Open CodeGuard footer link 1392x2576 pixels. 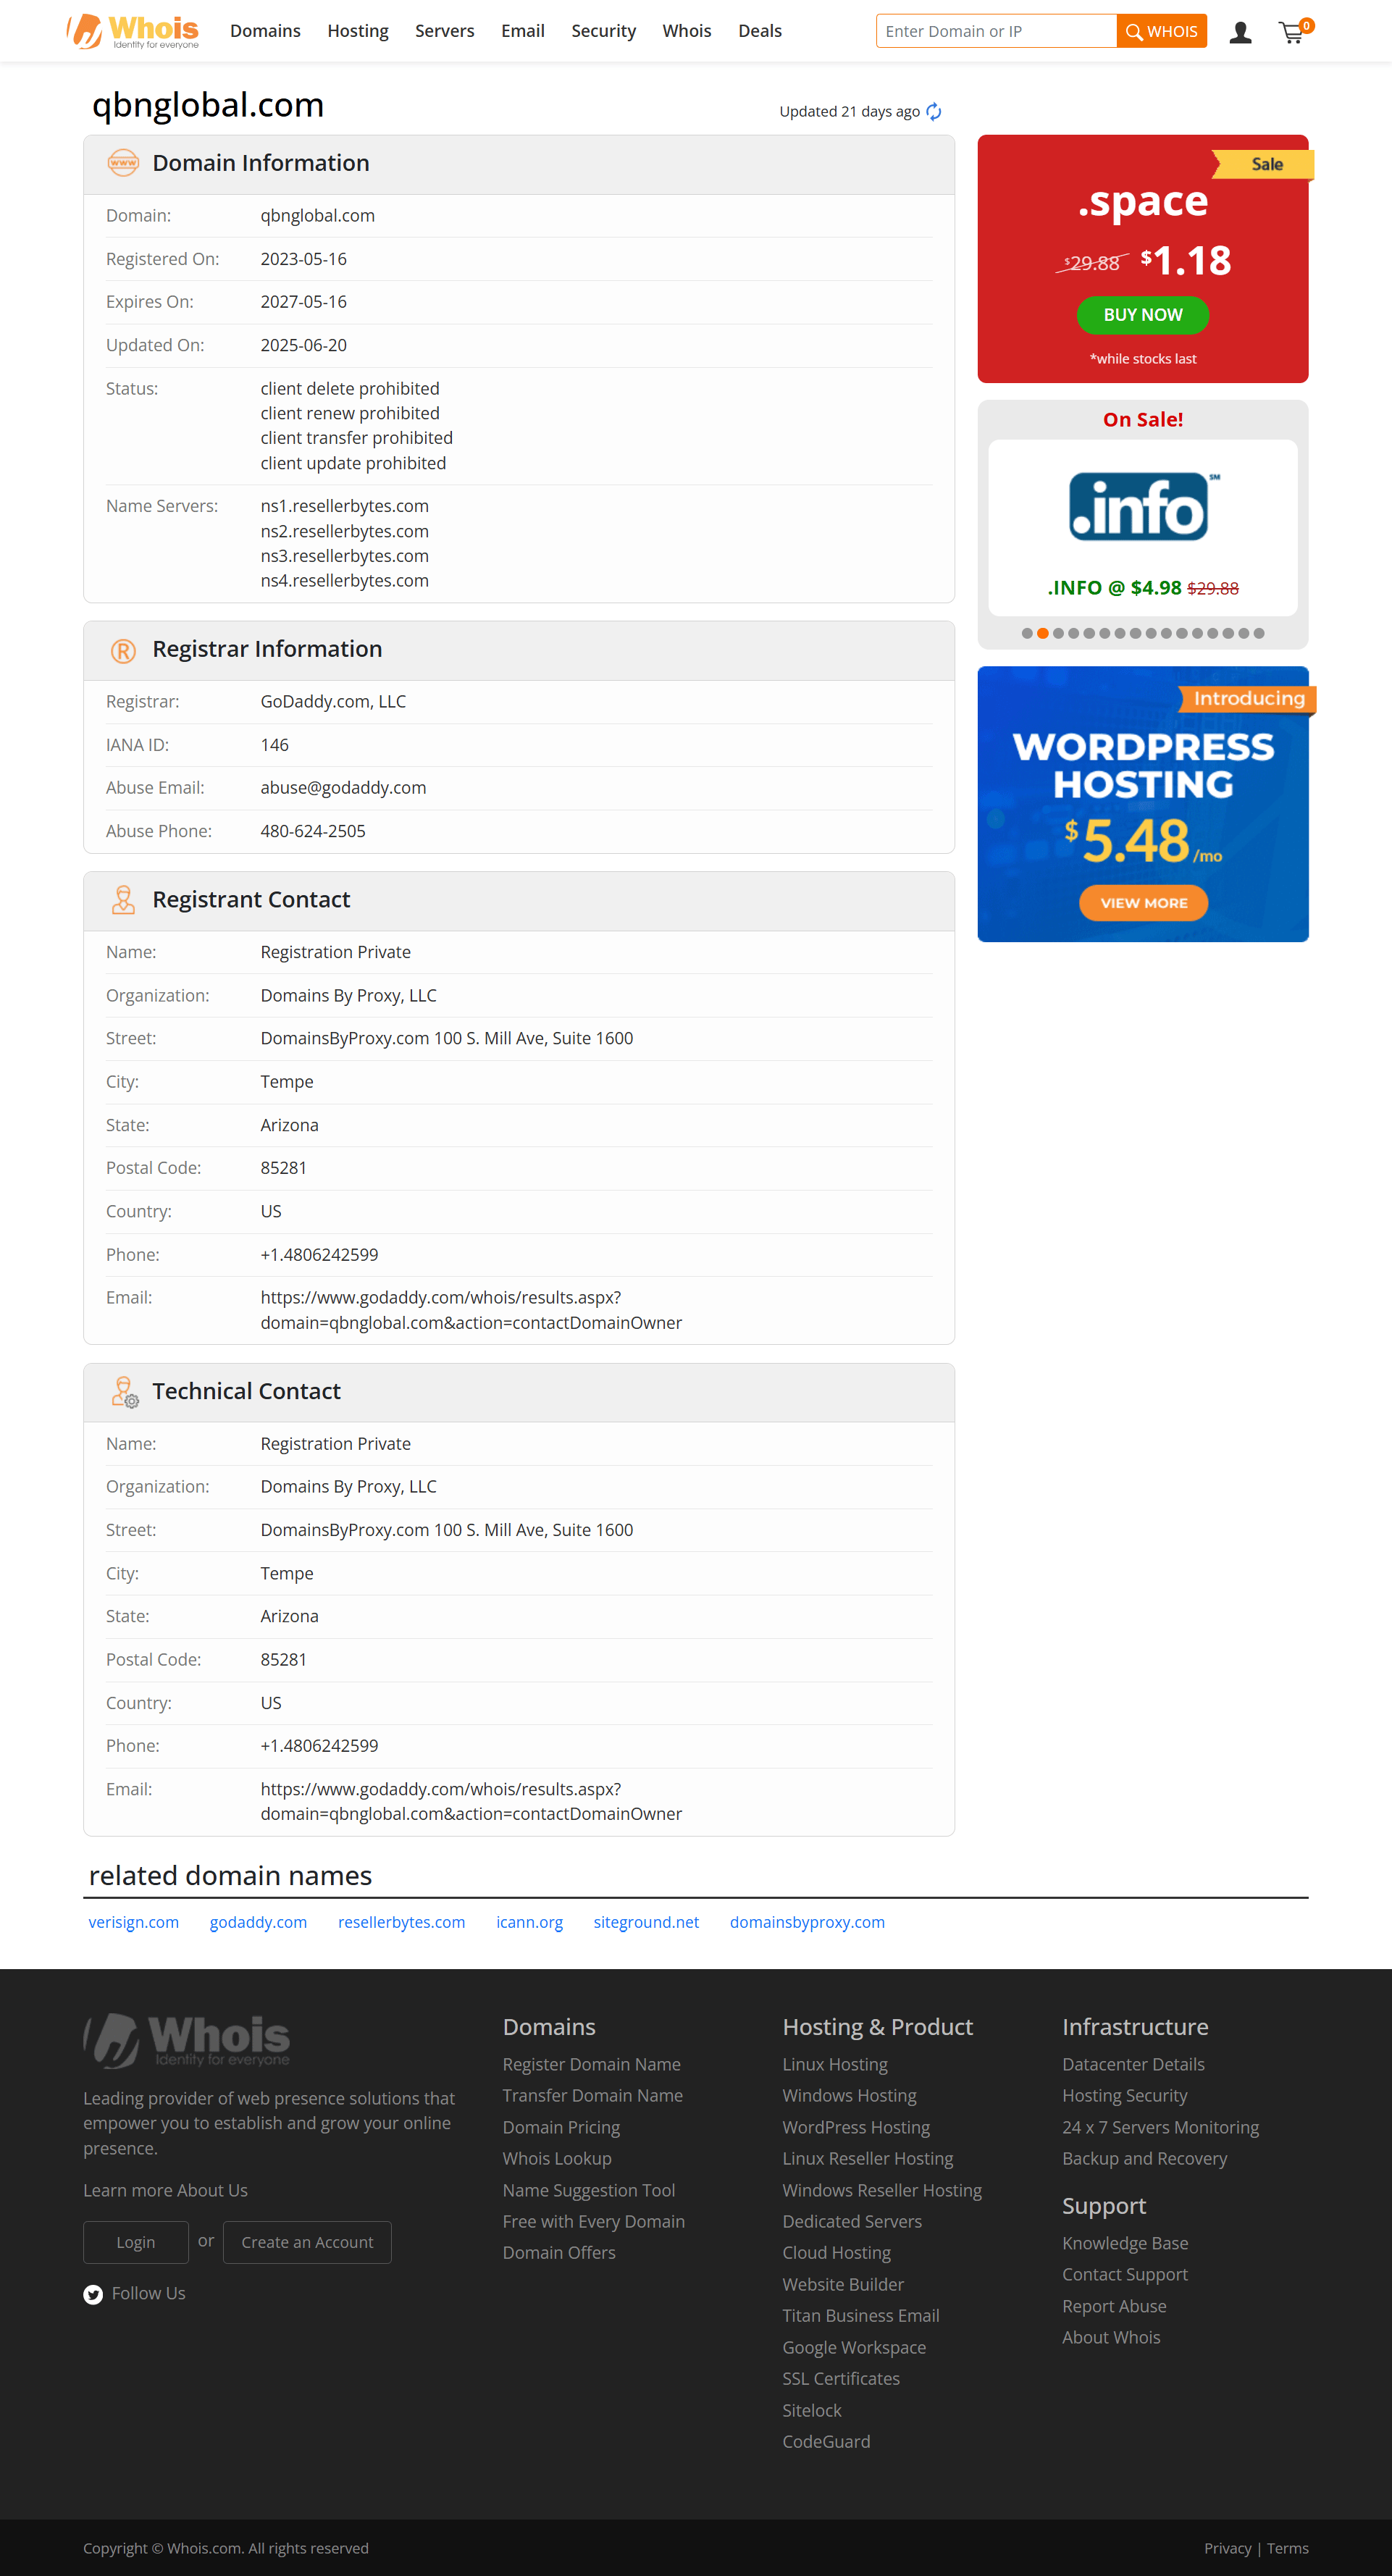coord(826,2441)
